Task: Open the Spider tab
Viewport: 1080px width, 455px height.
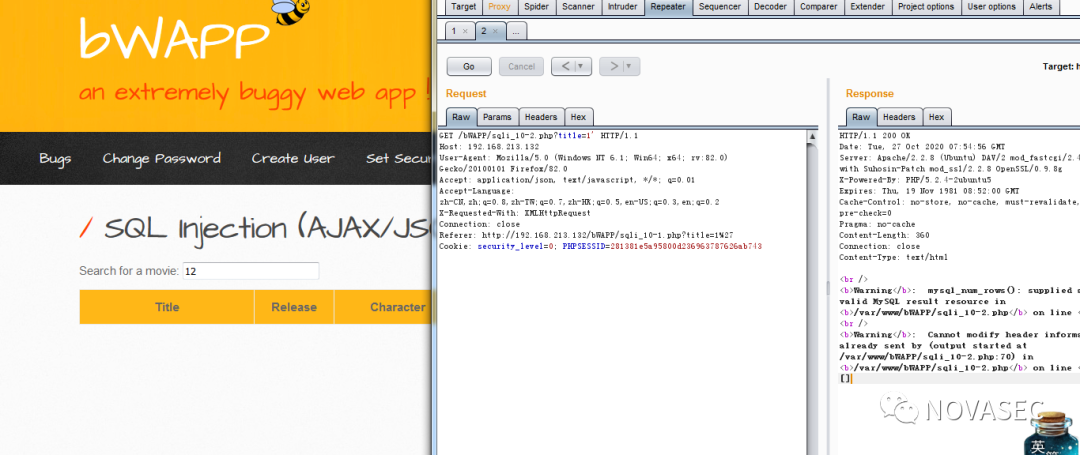Action: point(537,7)
